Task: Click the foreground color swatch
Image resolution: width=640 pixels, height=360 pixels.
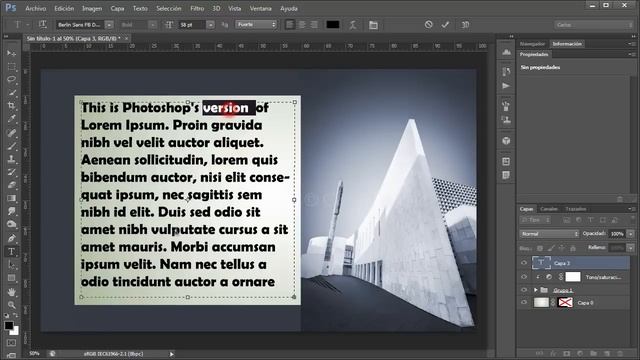Action: (x=9, y=325)
